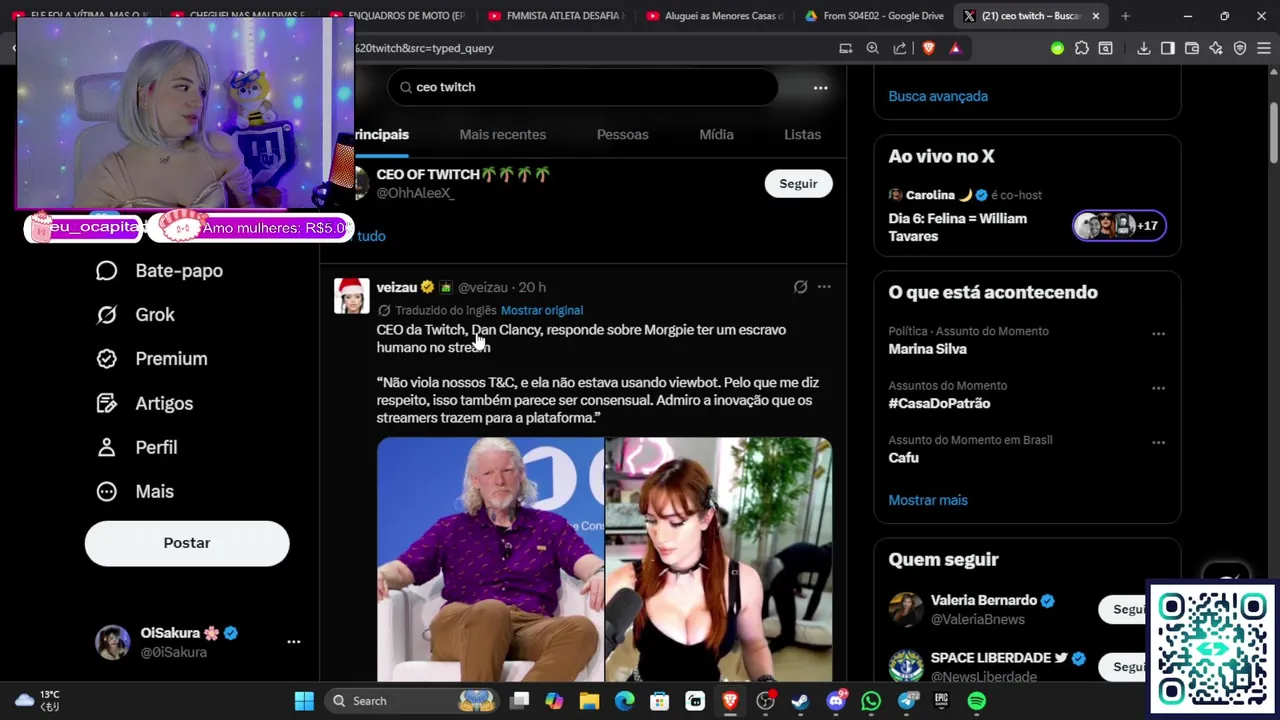Switch to Listas tab

click(x=802, y=135)
